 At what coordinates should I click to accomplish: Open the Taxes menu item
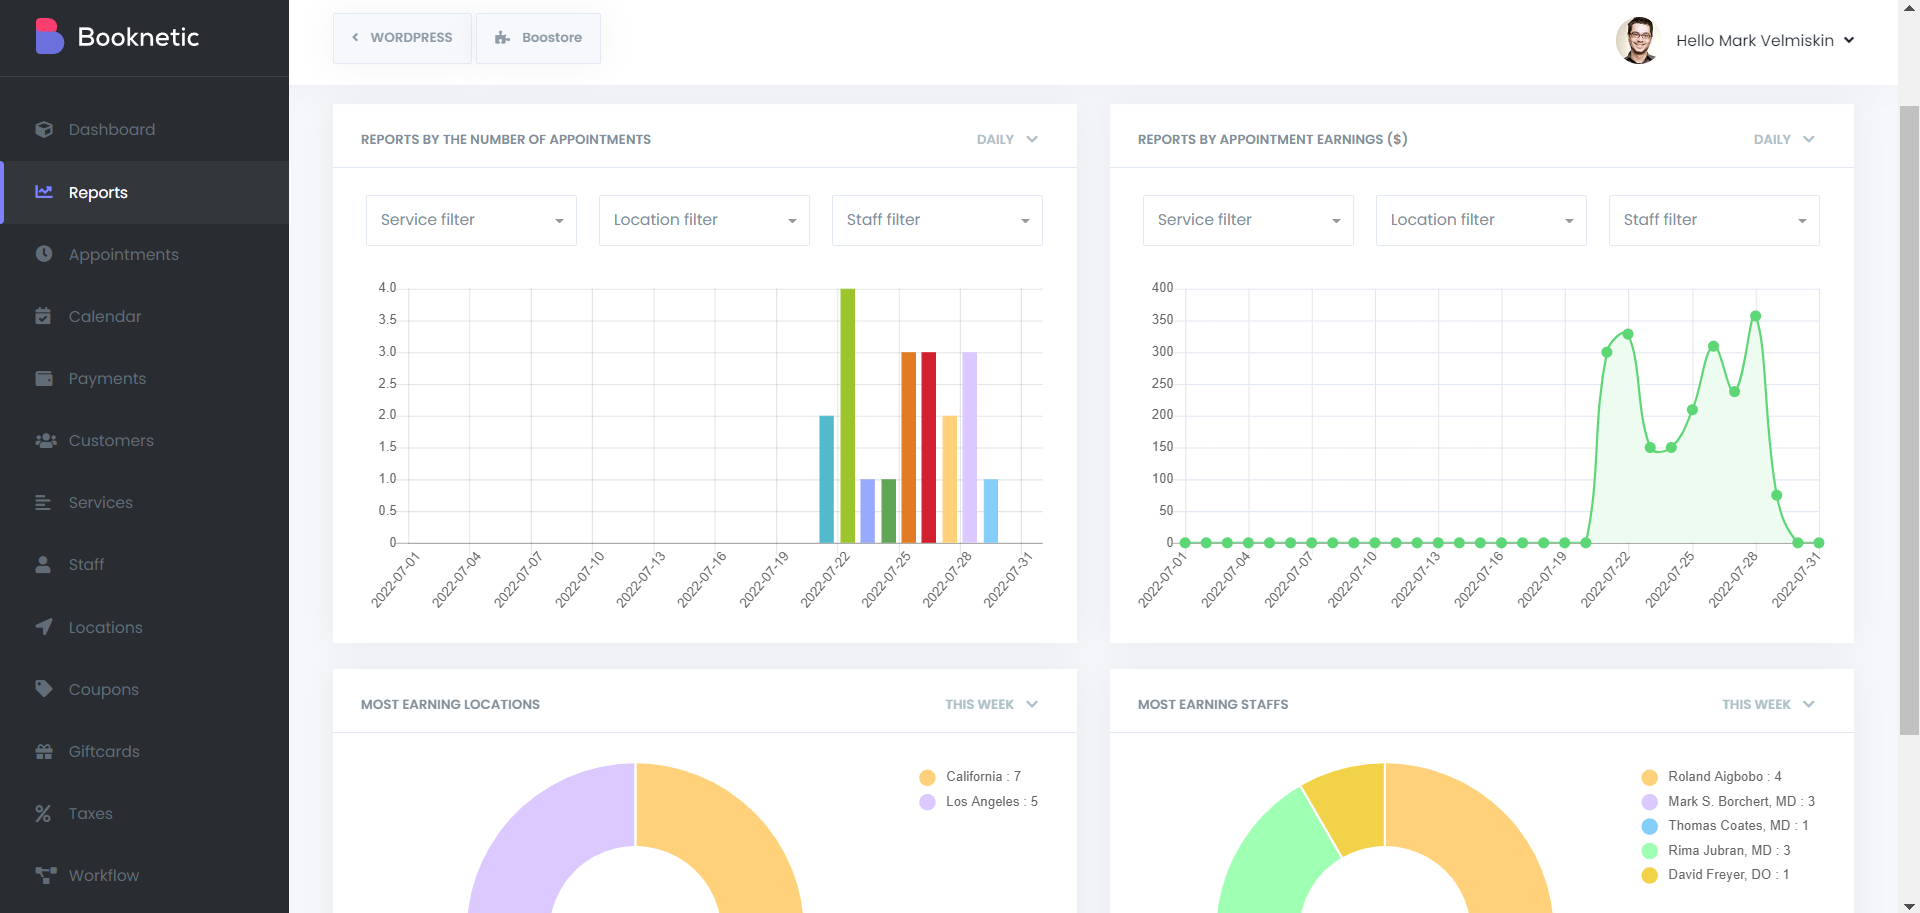pyautogui.click(x=144, y=813)
